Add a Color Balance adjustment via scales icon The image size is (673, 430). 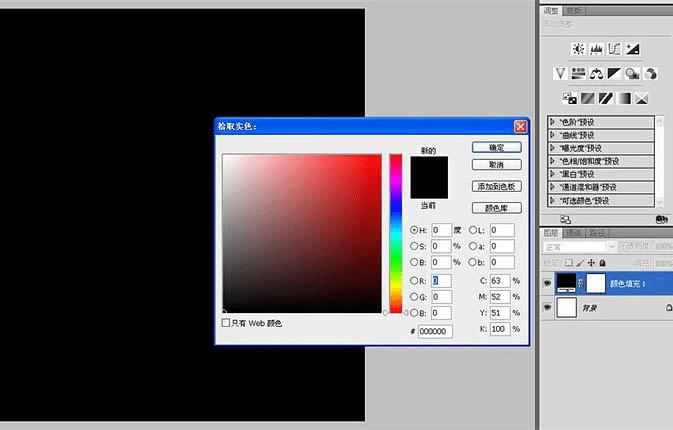pos(596,73)
